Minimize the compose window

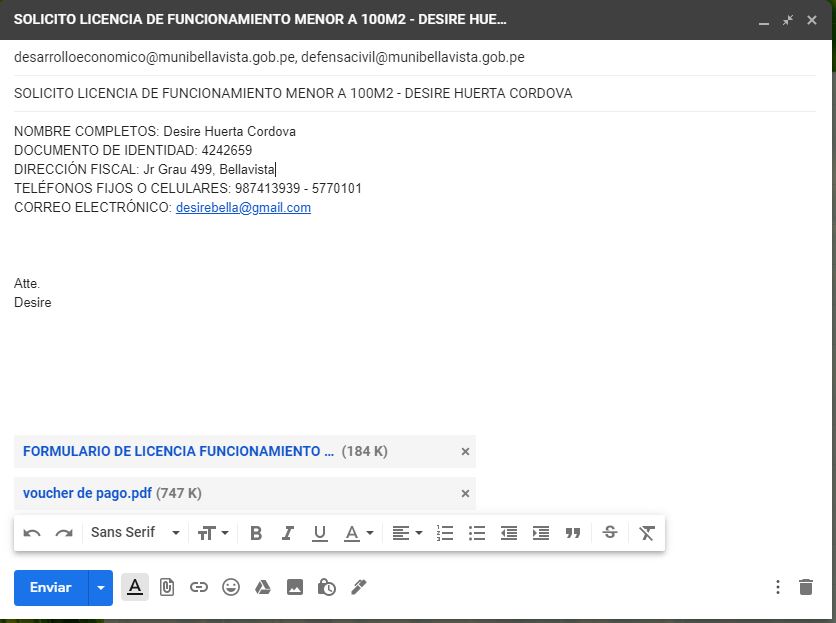[x=764, y=21]
